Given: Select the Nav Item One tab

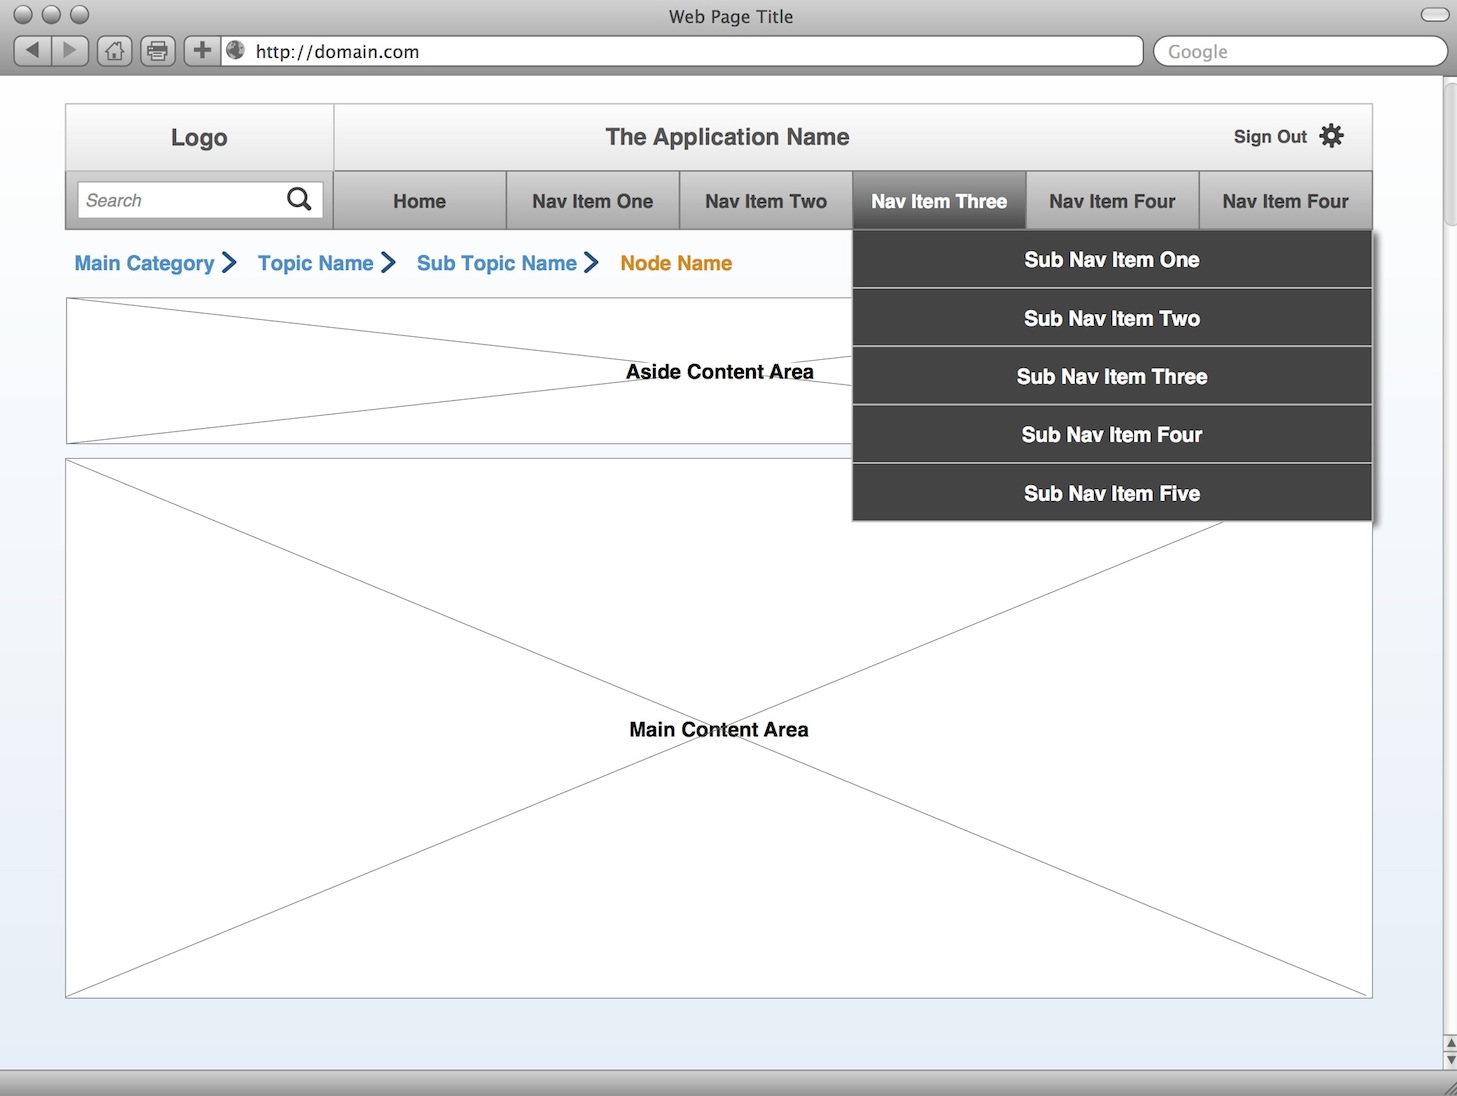Looking at the screenshot, I should [x=593, y=201].
